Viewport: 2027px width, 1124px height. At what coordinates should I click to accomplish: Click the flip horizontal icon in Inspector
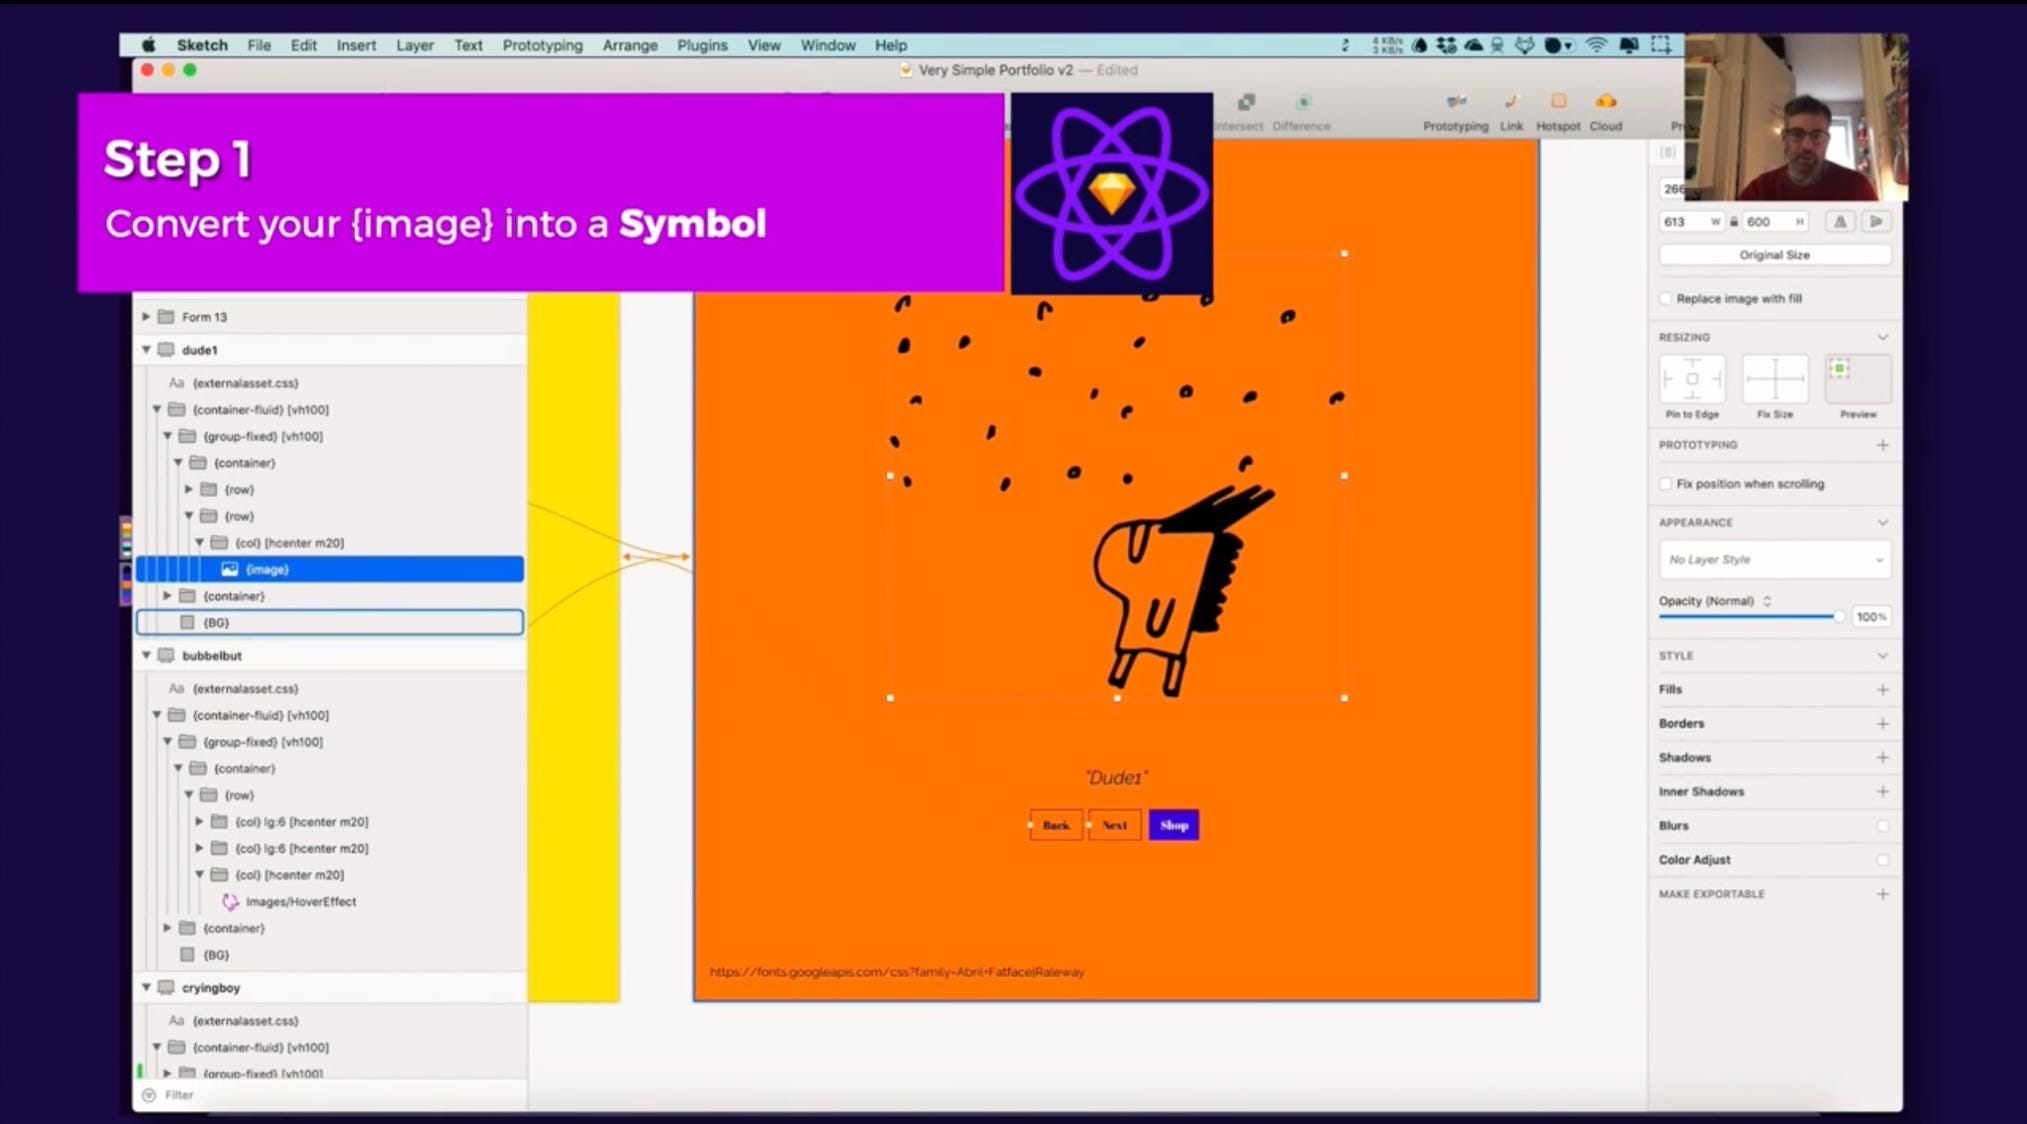coord(1840,221)
